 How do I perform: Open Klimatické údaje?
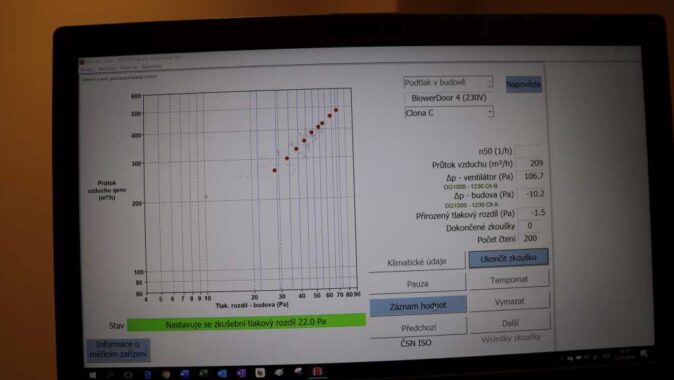(x=417, y=262)
